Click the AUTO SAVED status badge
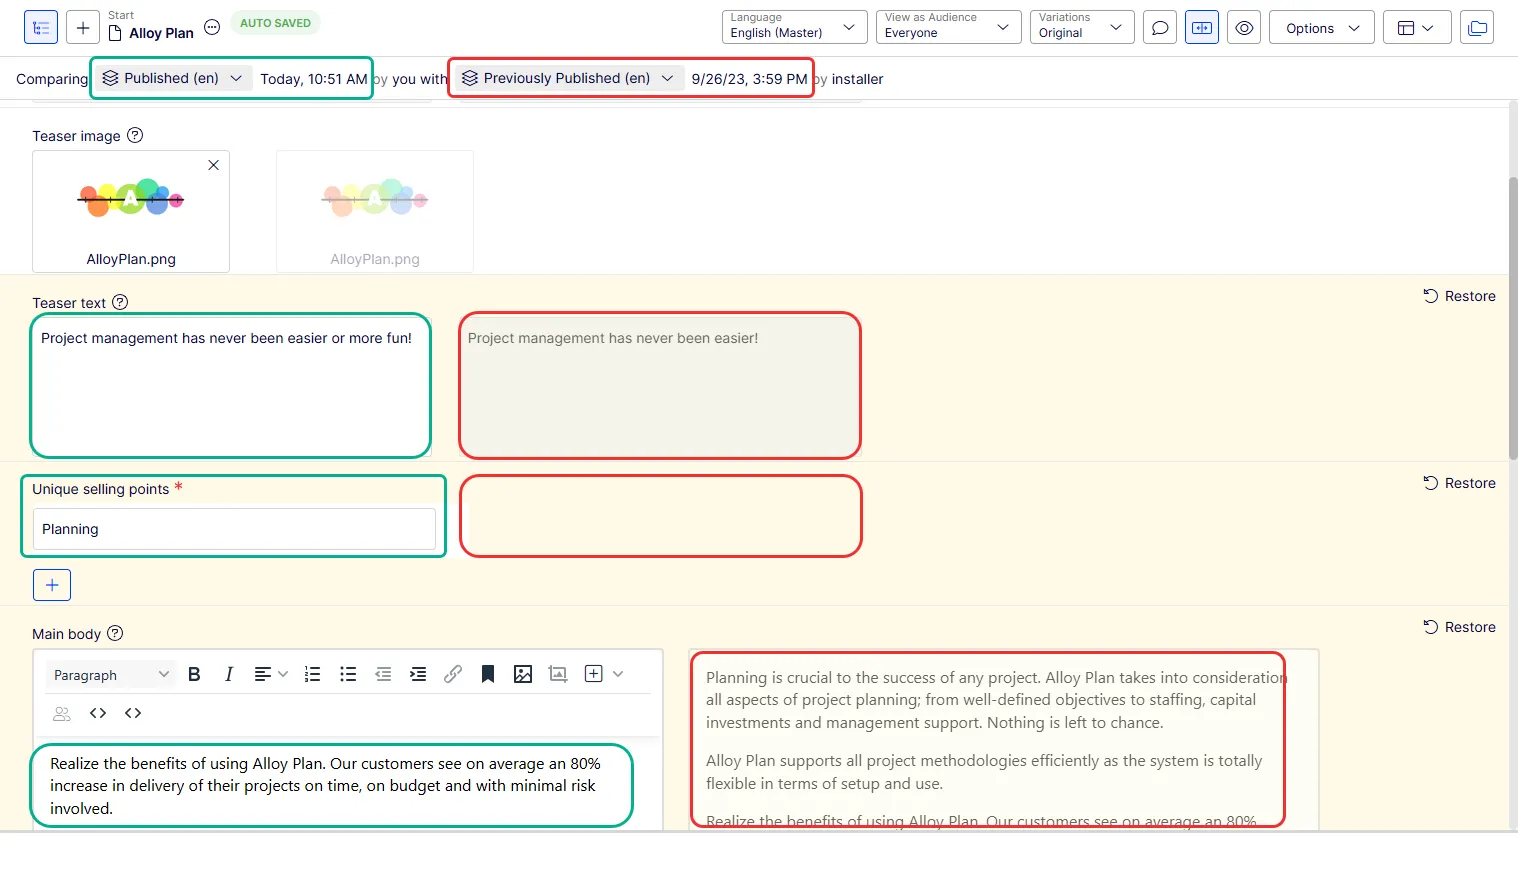This screenshot has height=869, width=1518. click(x=275, y=23)
